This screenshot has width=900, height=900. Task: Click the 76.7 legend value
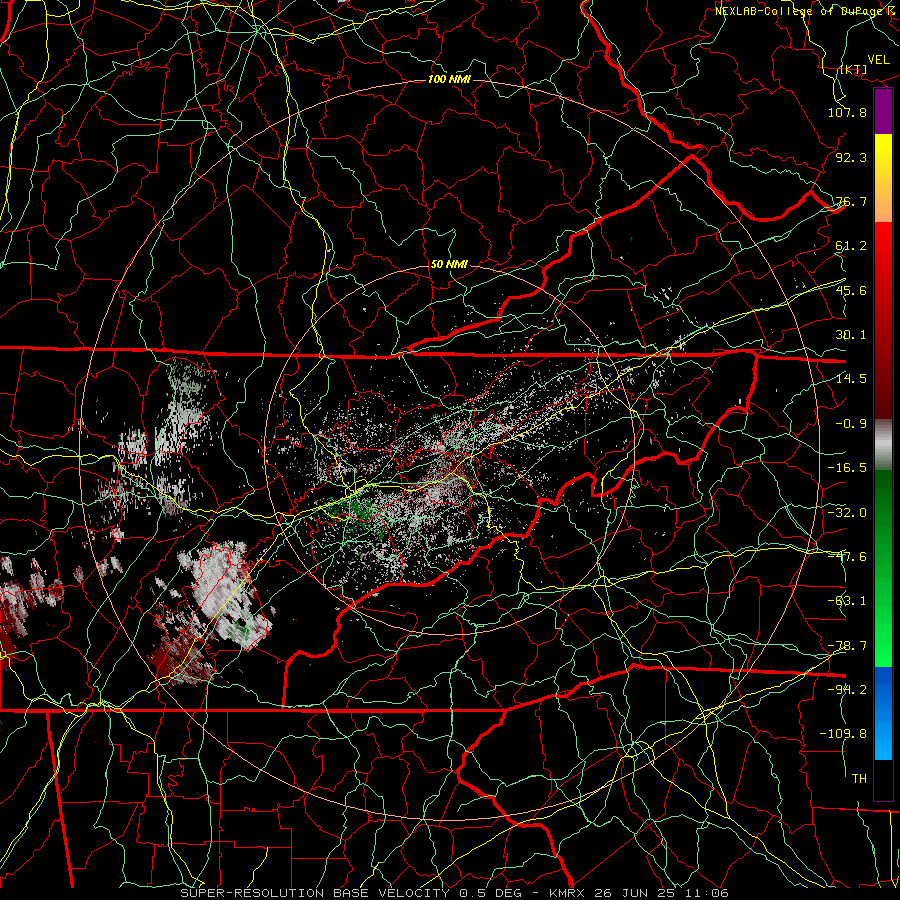coord(851,201)
